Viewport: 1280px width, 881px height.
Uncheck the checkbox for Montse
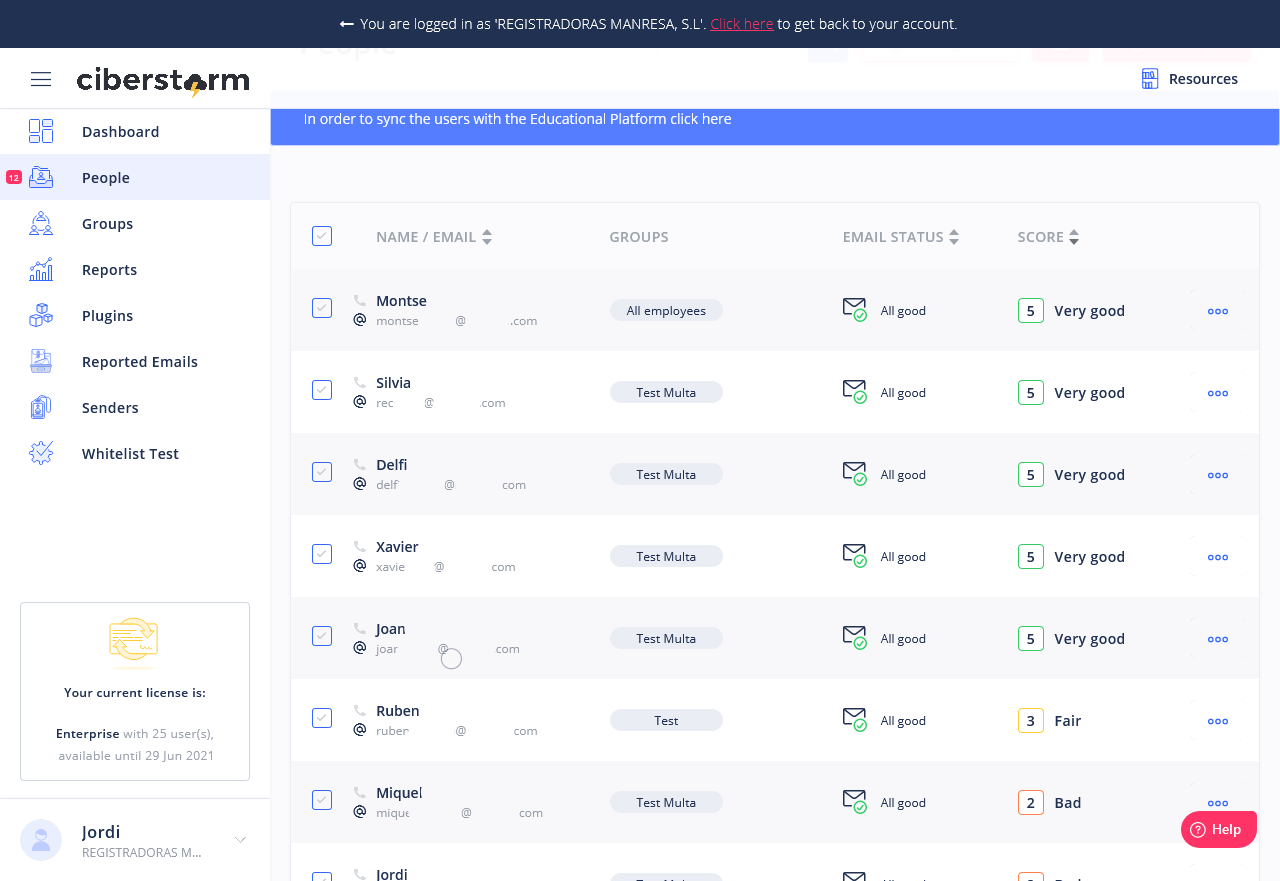[322, 308]
